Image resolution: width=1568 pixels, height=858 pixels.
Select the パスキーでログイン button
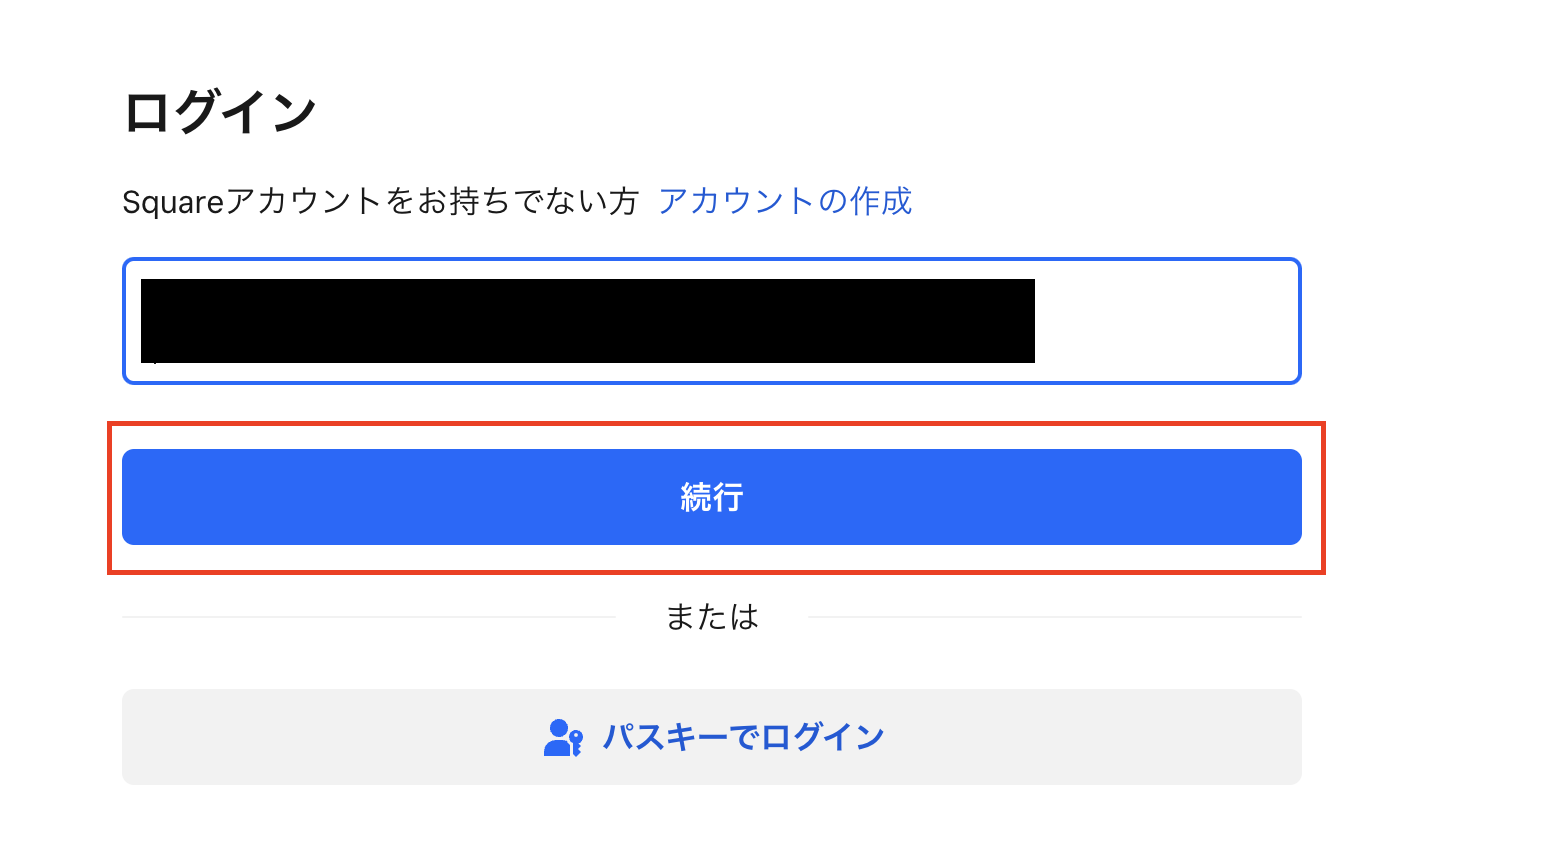click(x=711, y=737)
